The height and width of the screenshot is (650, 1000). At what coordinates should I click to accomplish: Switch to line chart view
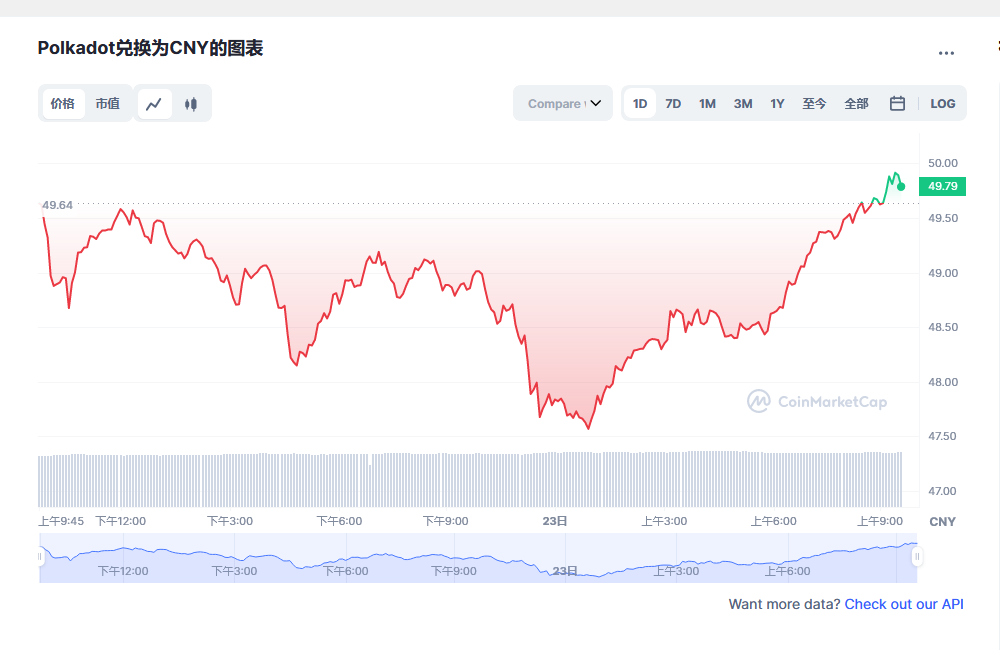point(154,104)
